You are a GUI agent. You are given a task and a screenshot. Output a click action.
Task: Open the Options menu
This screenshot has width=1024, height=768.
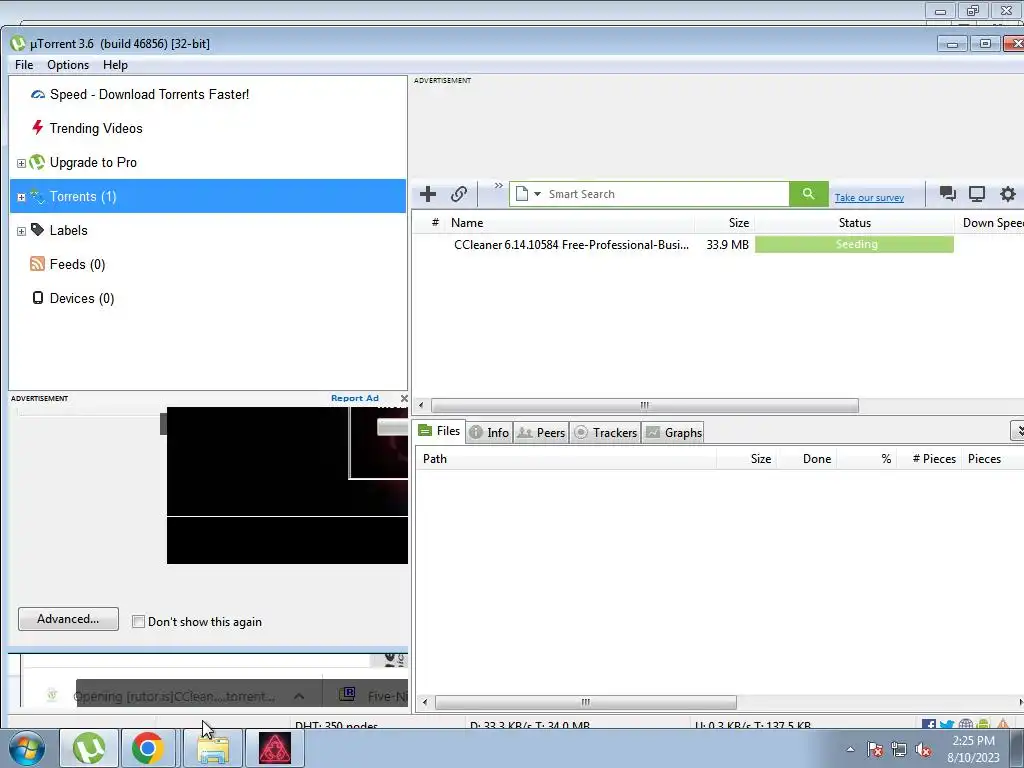pos(68,65)
